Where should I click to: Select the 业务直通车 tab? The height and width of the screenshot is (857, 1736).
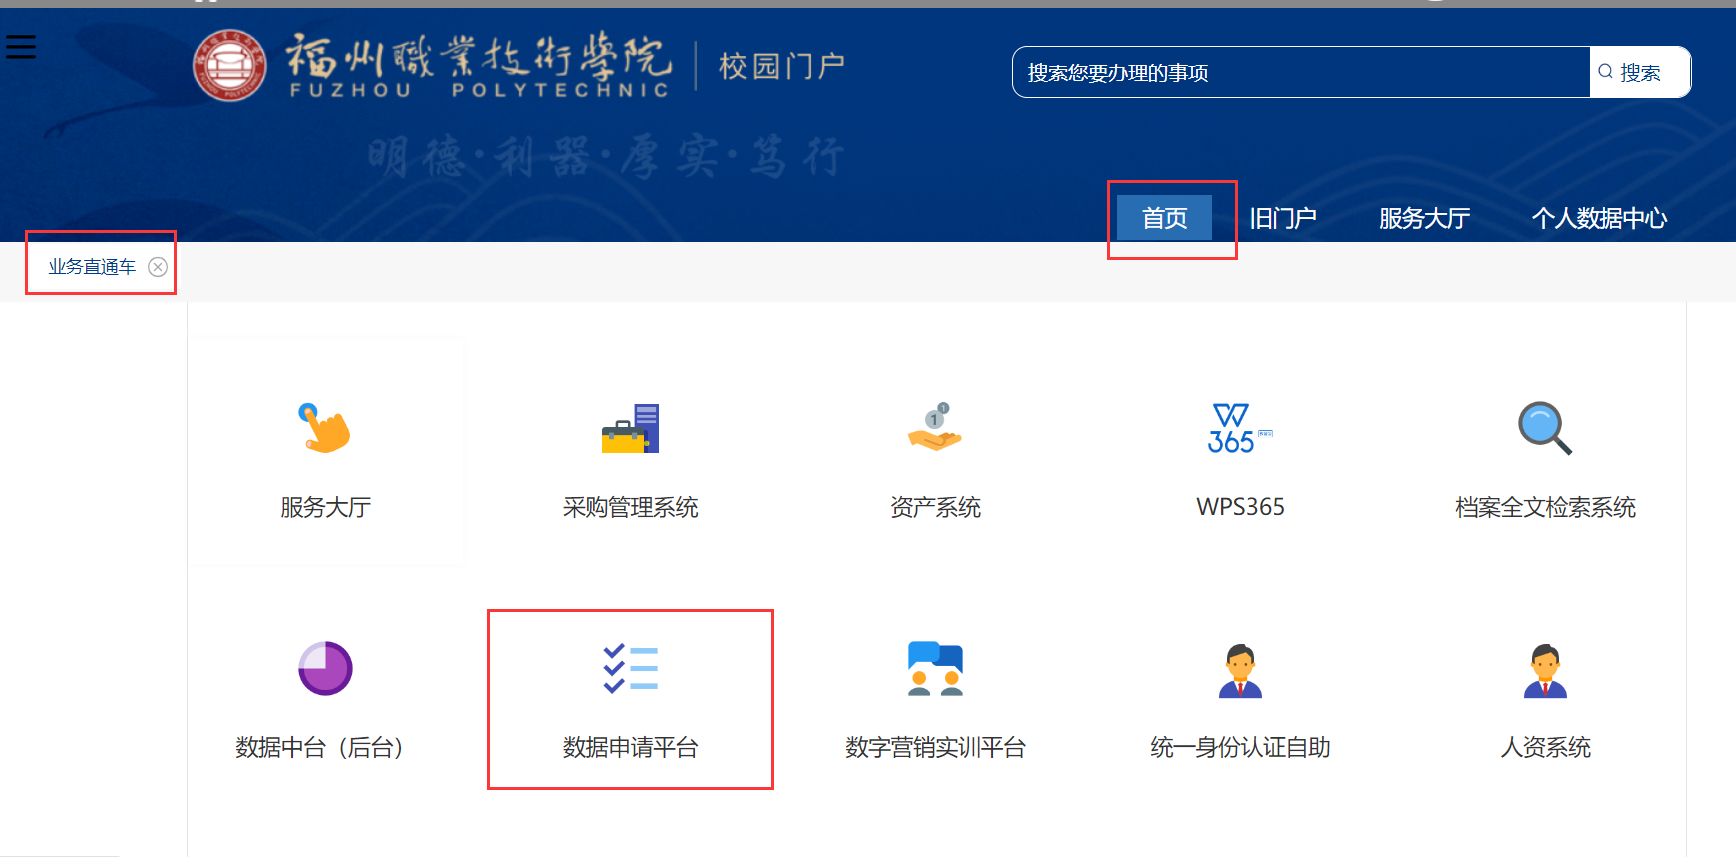coord(92,267)
